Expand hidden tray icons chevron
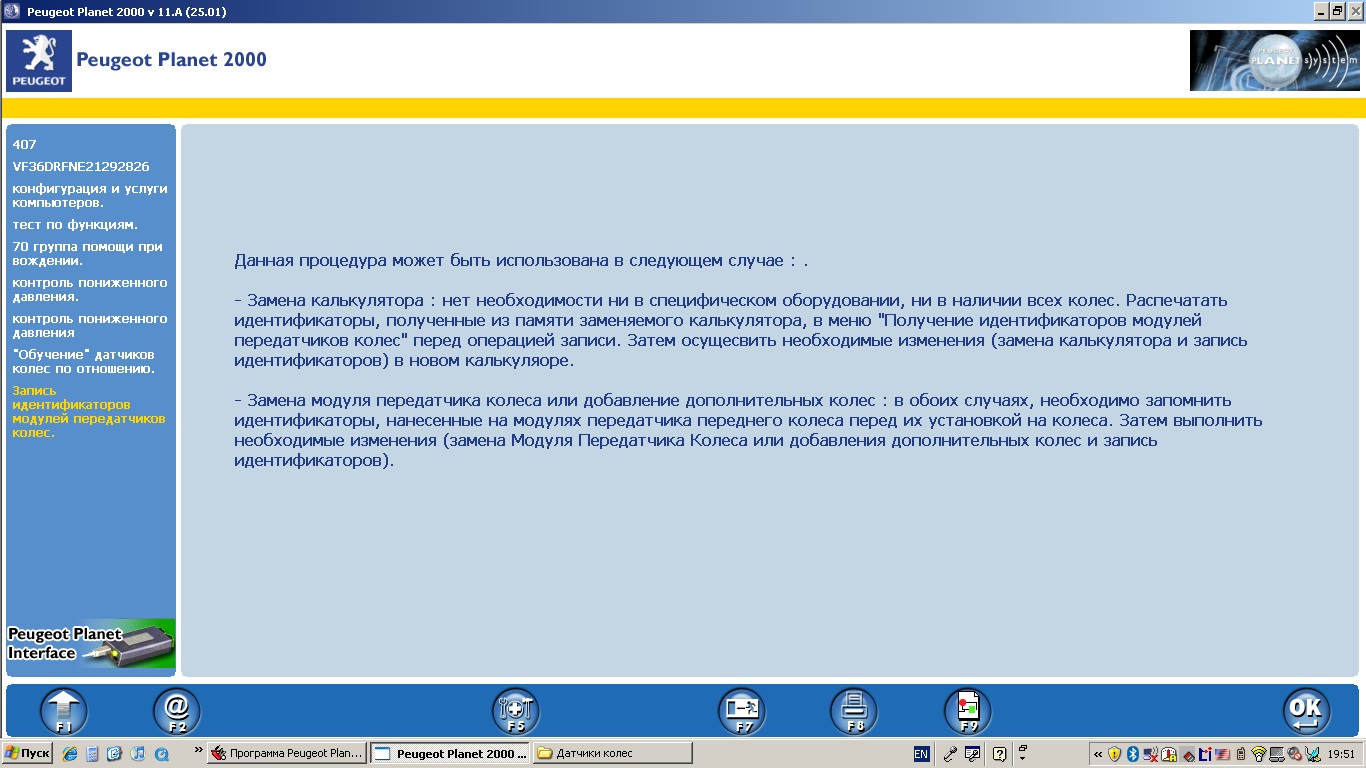This screenshot has width=1366, height=768. (x=1099, y=753)
